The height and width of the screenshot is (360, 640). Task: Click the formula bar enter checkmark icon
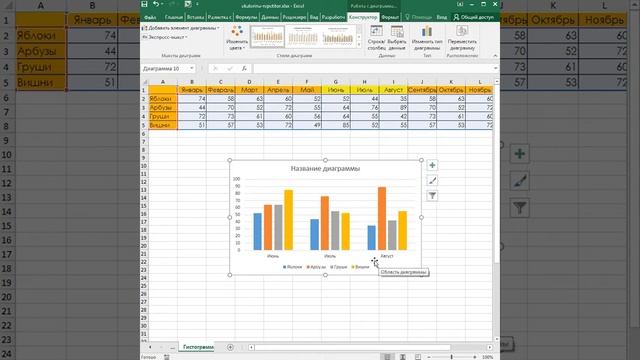tap(230, 69)
